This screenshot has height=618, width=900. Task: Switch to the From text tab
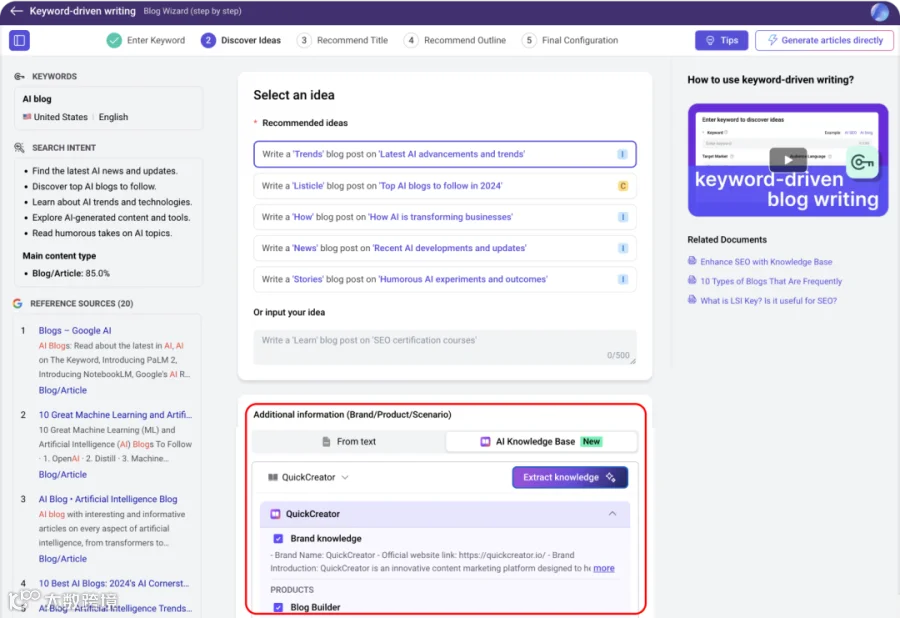click(349, 441)
